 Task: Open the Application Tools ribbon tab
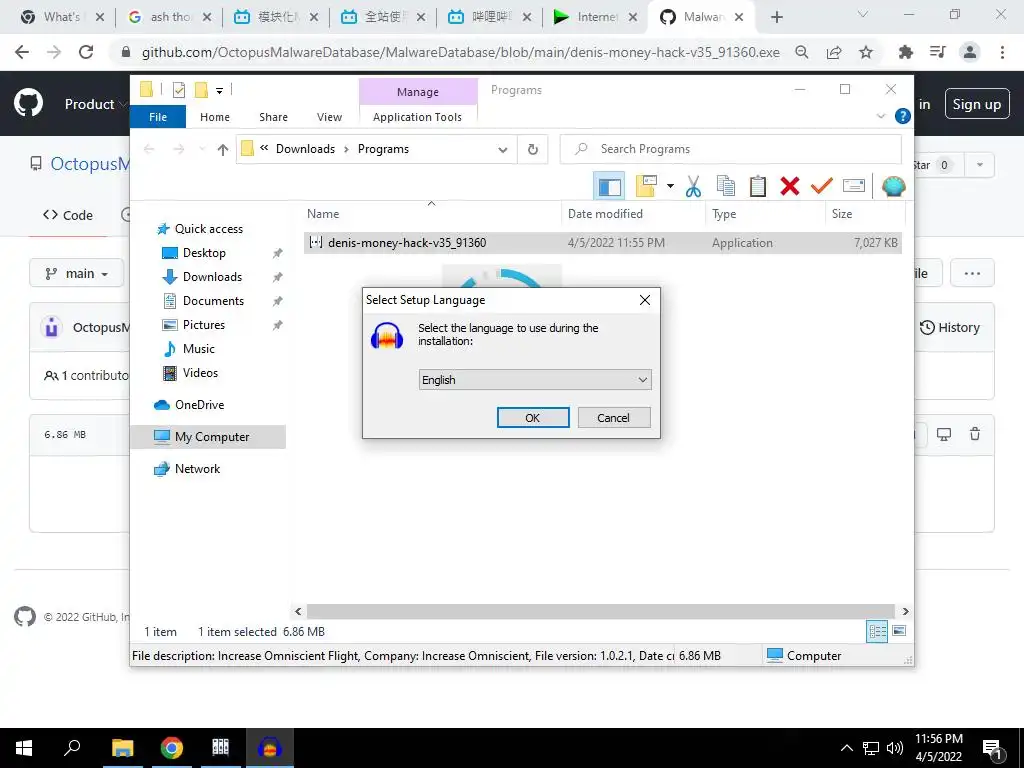[417, 117]
